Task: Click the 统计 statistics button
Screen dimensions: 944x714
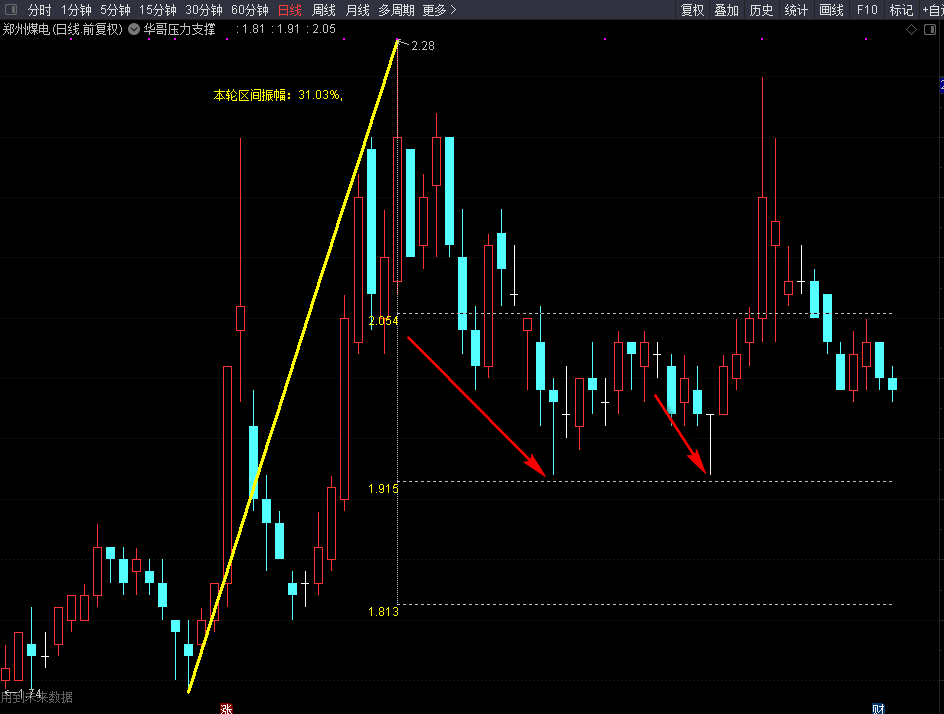Action: (x=796, y=10)
